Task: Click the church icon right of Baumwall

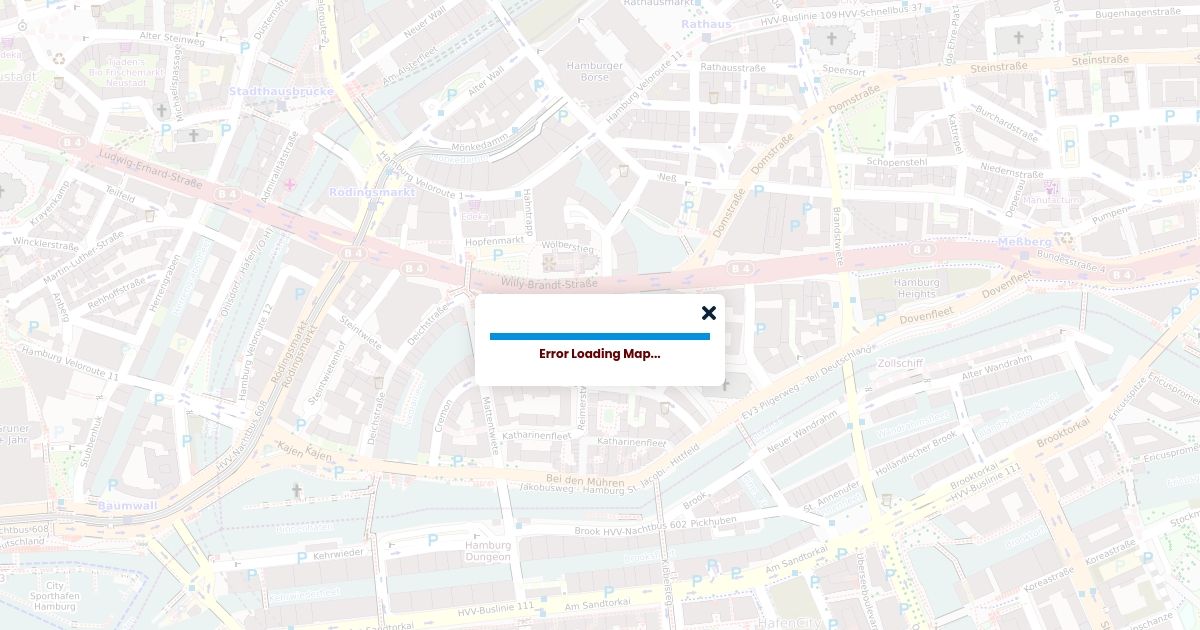Action: point(296,490)
